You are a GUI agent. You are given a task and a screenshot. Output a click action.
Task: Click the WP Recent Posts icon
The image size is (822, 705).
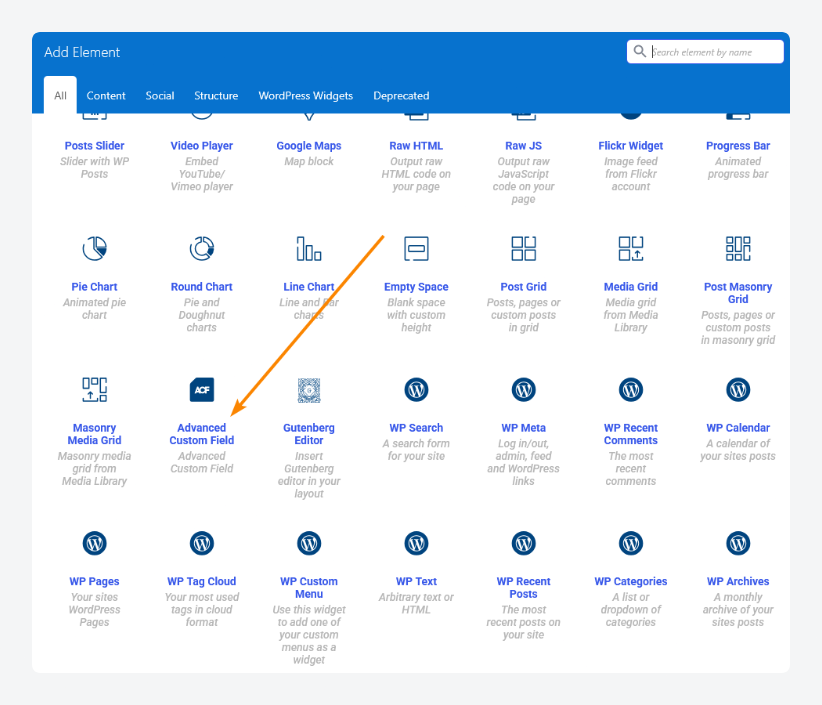[524, 543]
